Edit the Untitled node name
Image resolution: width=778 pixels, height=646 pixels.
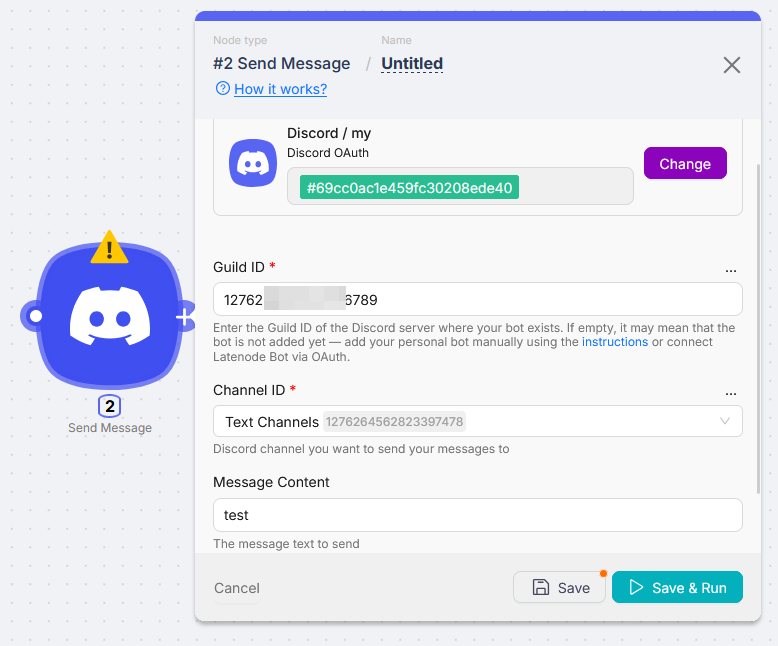click(412, 64)
